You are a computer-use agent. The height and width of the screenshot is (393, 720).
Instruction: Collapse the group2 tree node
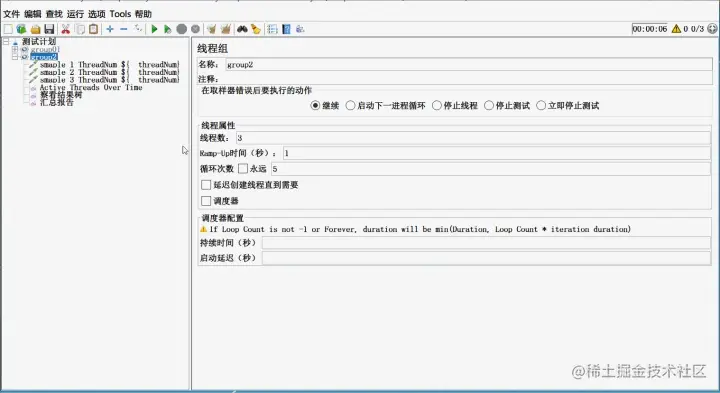(15, 57)
